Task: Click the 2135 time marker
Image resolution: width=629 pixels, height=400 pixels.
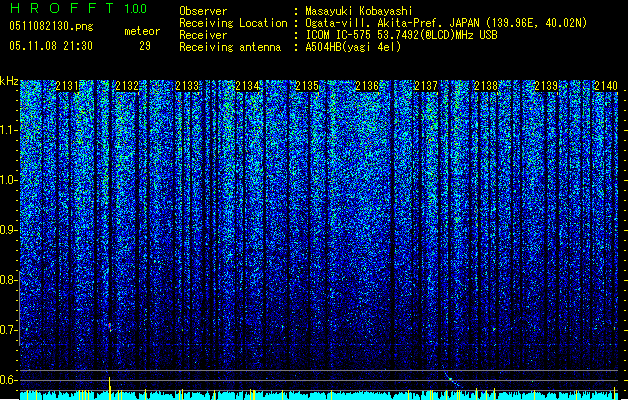Action: (x=307, y=86)
